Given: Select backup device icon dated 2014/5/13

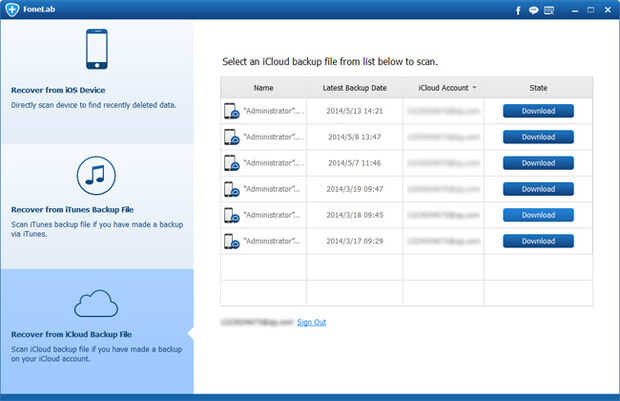Looking at the screenshot, I should 232,111.
